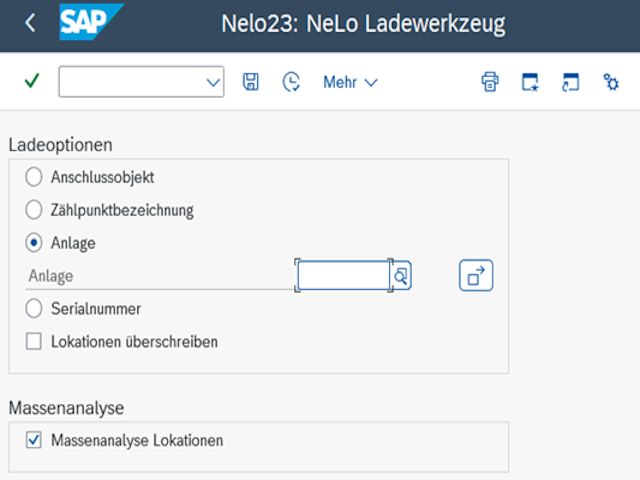
Task: Select the Zählpunktbezeichnung radio option
Action: pyautogui.click(x=34, y=210)
